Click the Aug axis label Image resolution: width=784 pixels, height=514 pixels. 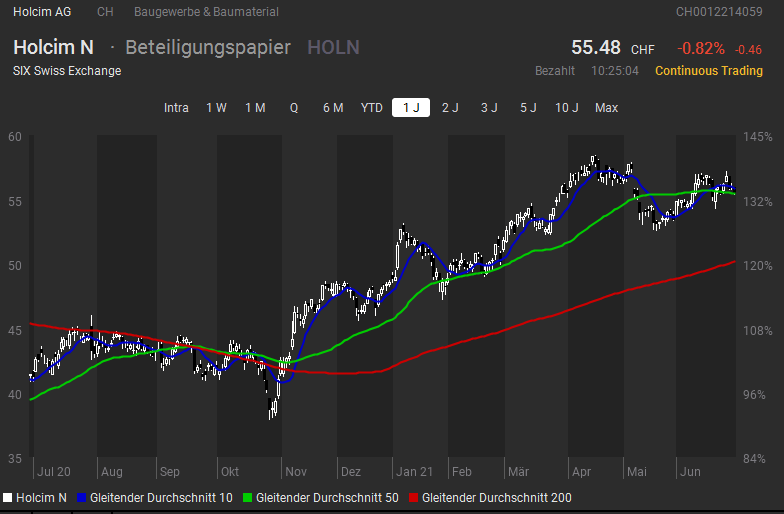coord(112,472)
